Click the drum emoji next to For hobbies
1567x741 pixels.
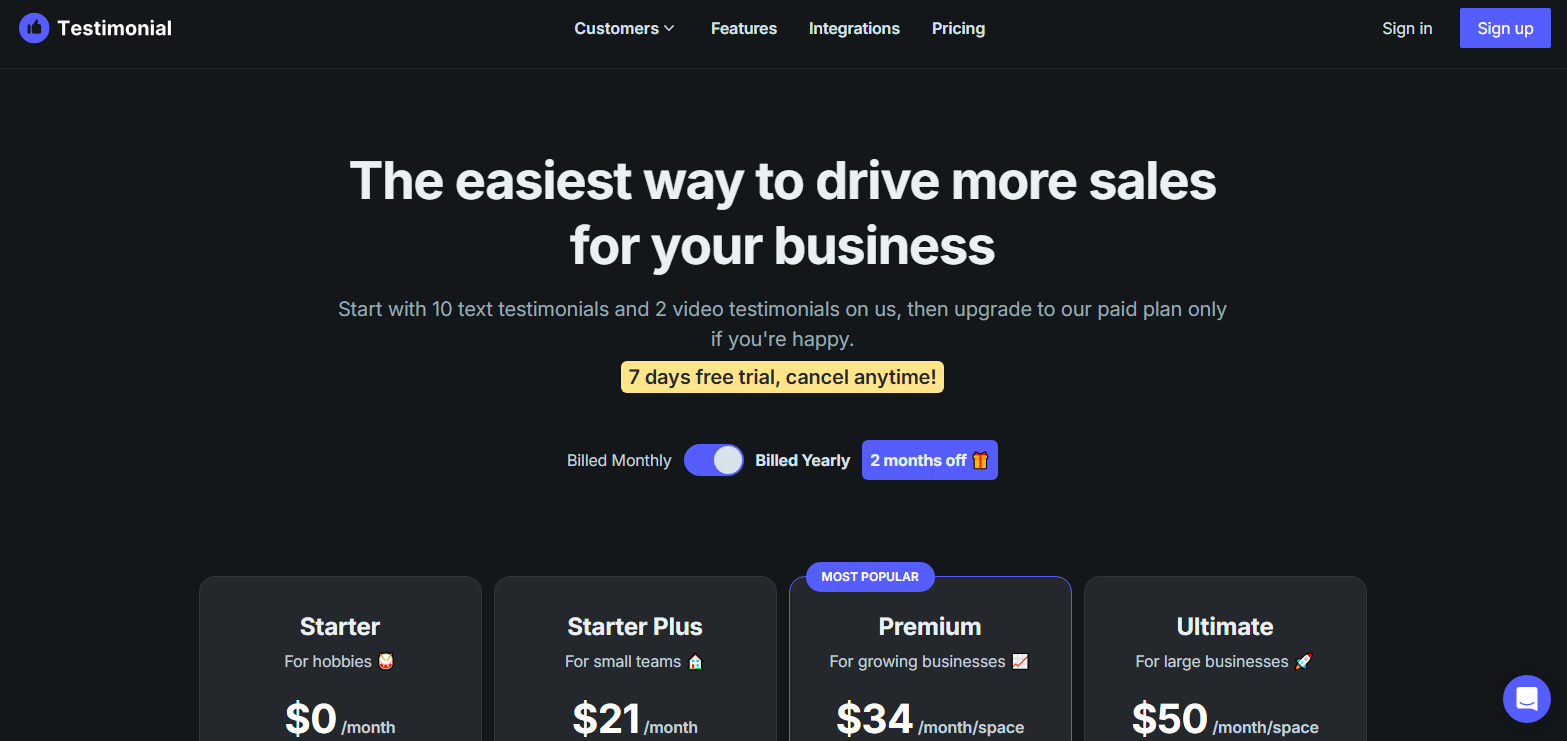(386, 661)
